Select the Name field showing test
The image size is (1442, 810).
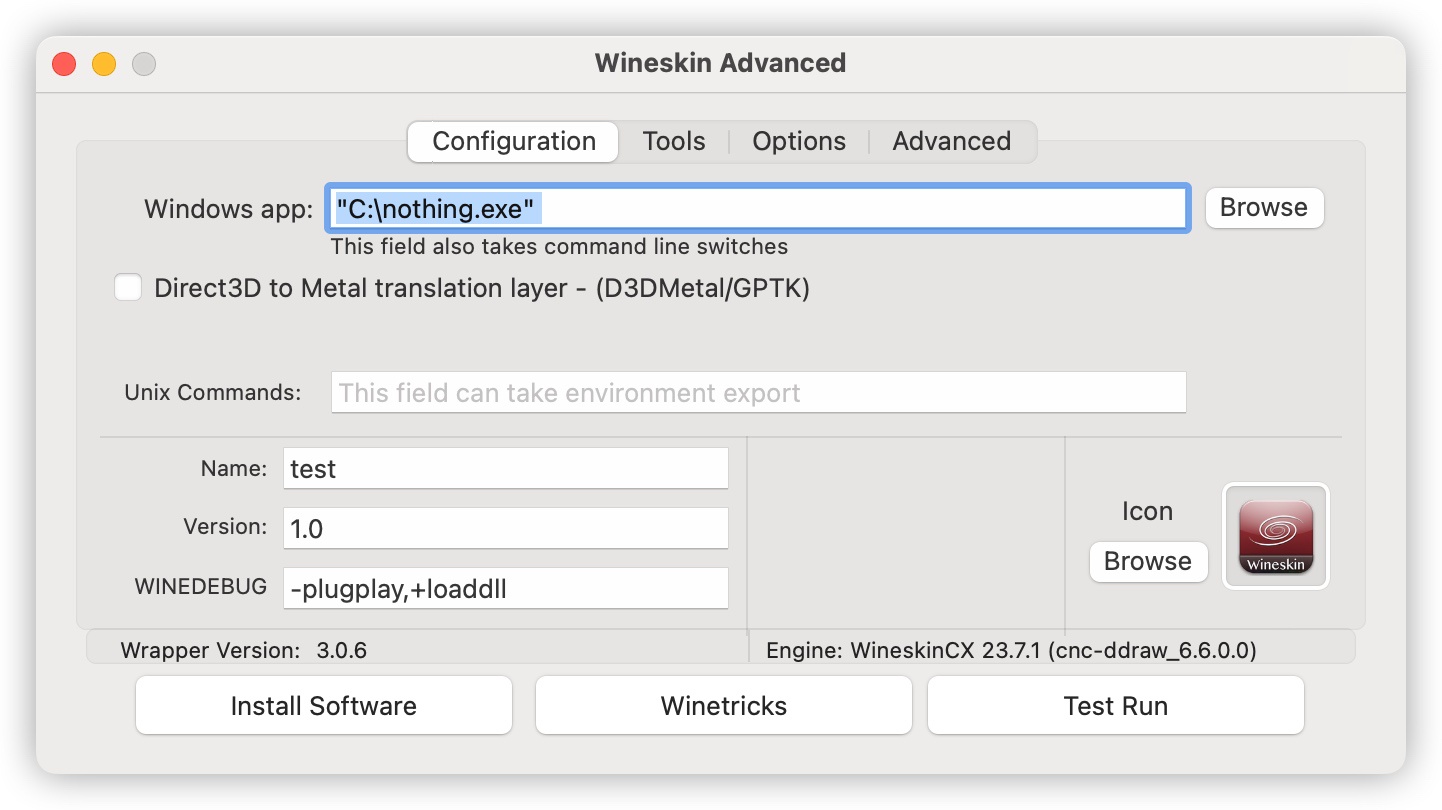tap(505, 467)
